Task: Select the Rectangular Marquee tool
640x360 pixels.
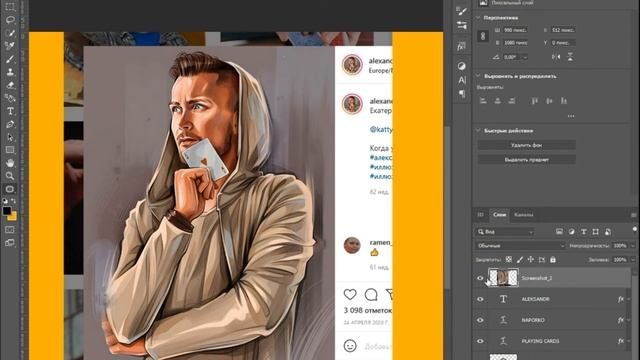Action: pos(10,7)
